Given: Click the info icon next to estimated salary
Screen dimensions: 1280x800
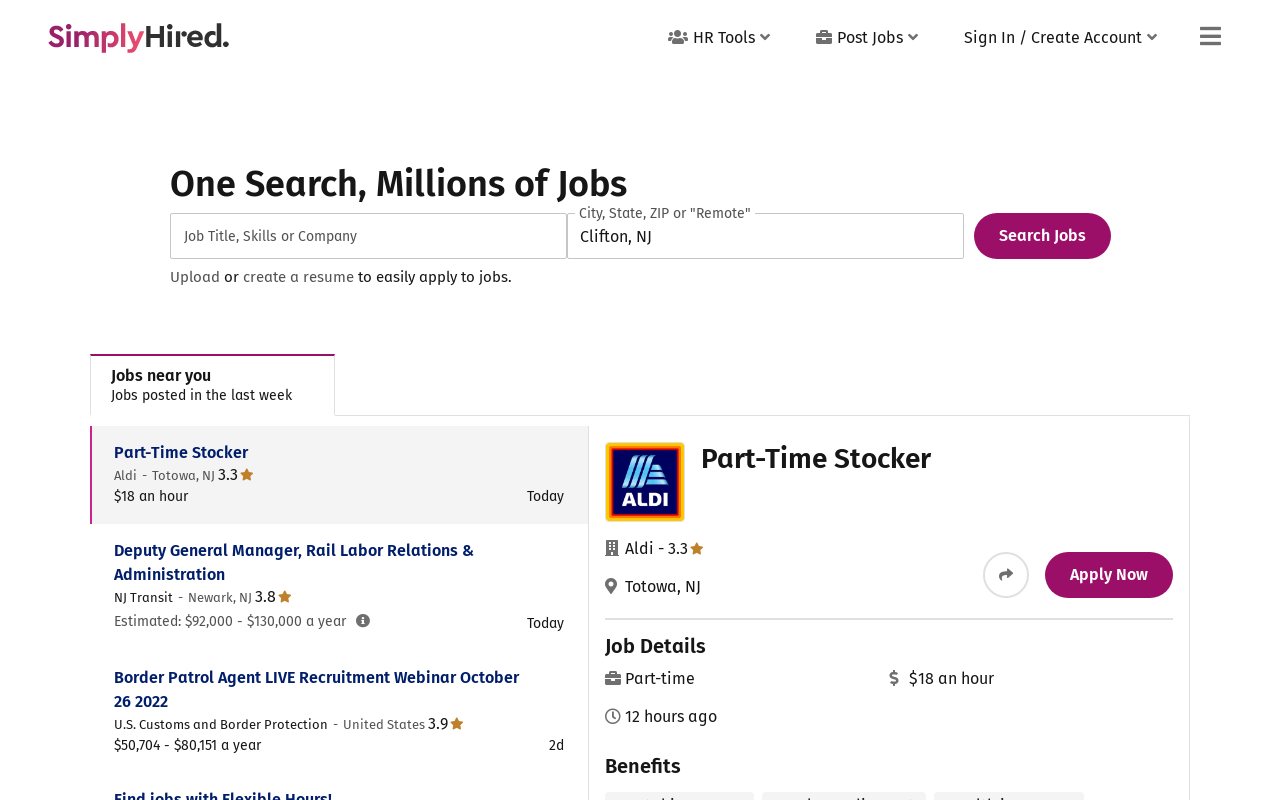Looking at the screenshot, I should coord(363,621).
